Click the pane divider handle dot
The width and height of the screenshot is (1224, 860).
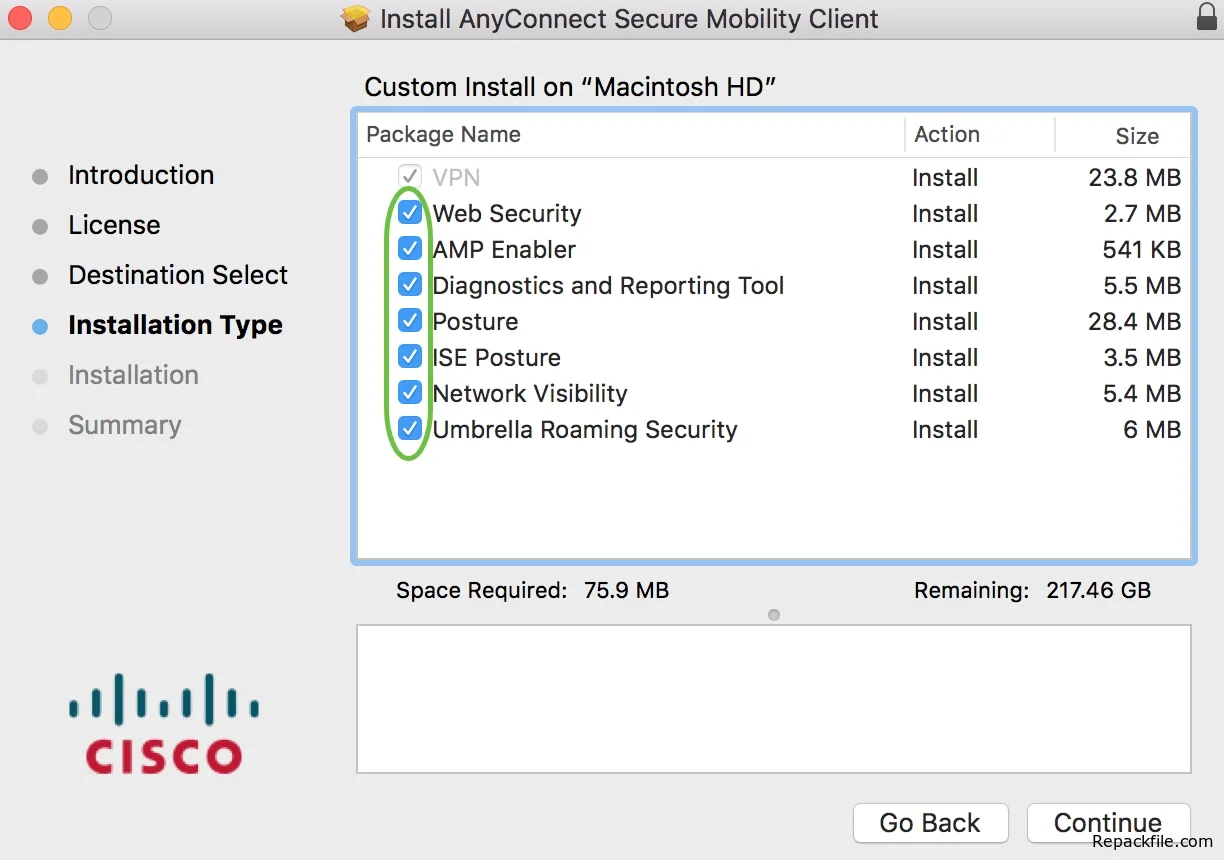pyautogui.click(x=774, y=615)
